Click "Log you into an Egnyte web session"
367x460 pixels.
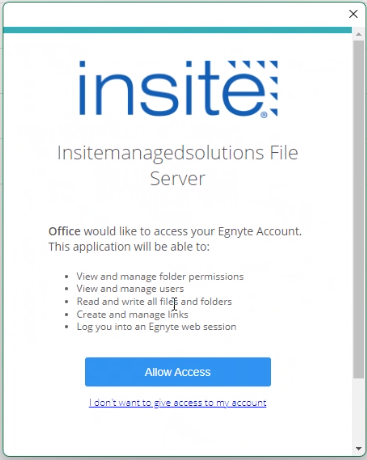[156, 327]
